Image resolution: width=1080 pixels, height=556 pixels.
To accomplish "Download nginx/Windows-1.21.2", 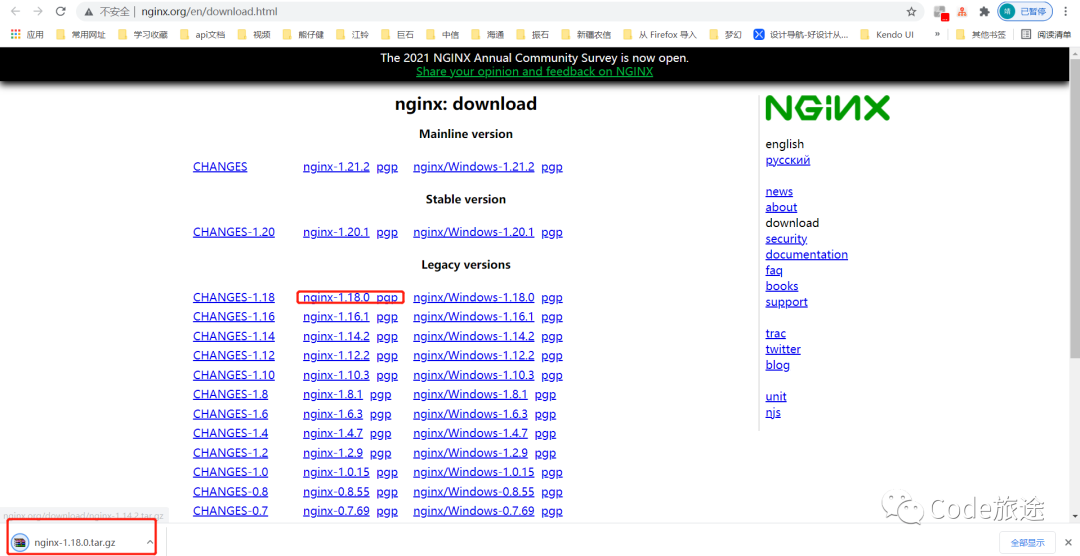I will pyautogui.click(x=473, y=167).
